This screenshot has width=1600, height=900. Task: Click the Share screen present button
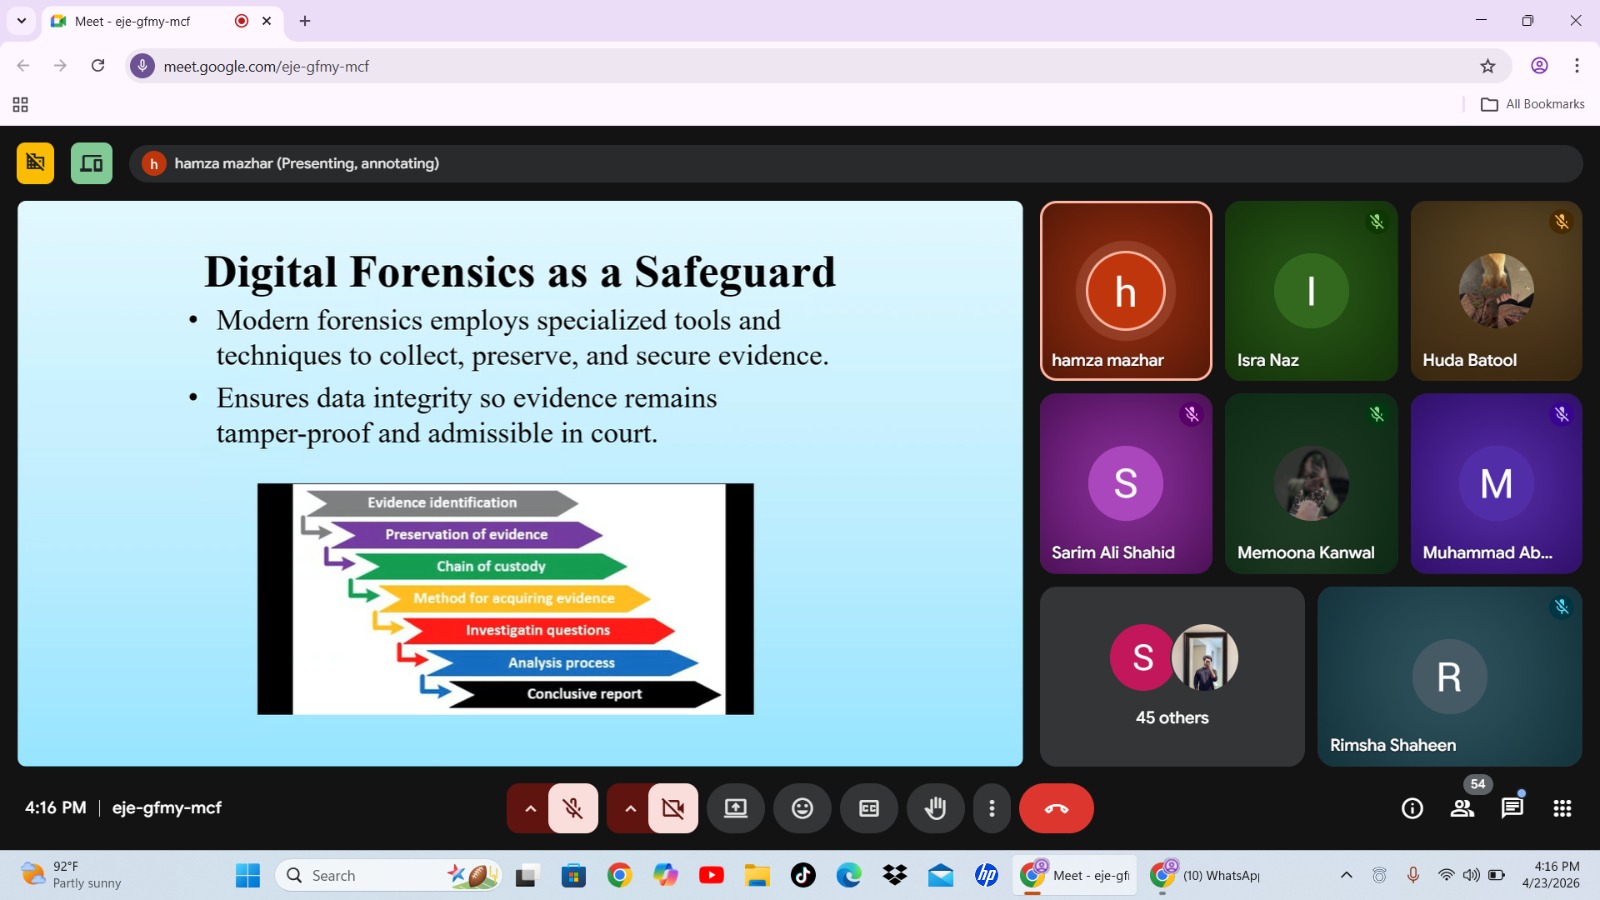click(x=736, y=808)
